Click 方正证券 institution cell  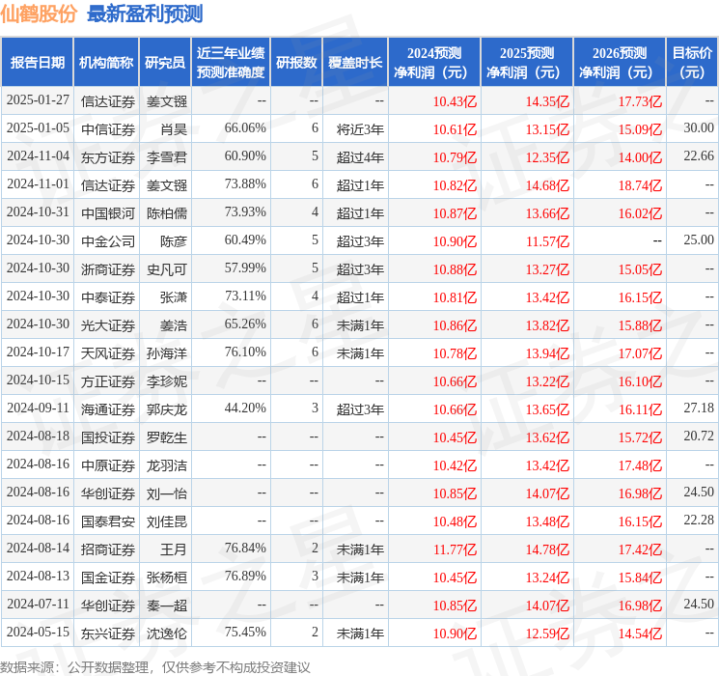(108, 382)
